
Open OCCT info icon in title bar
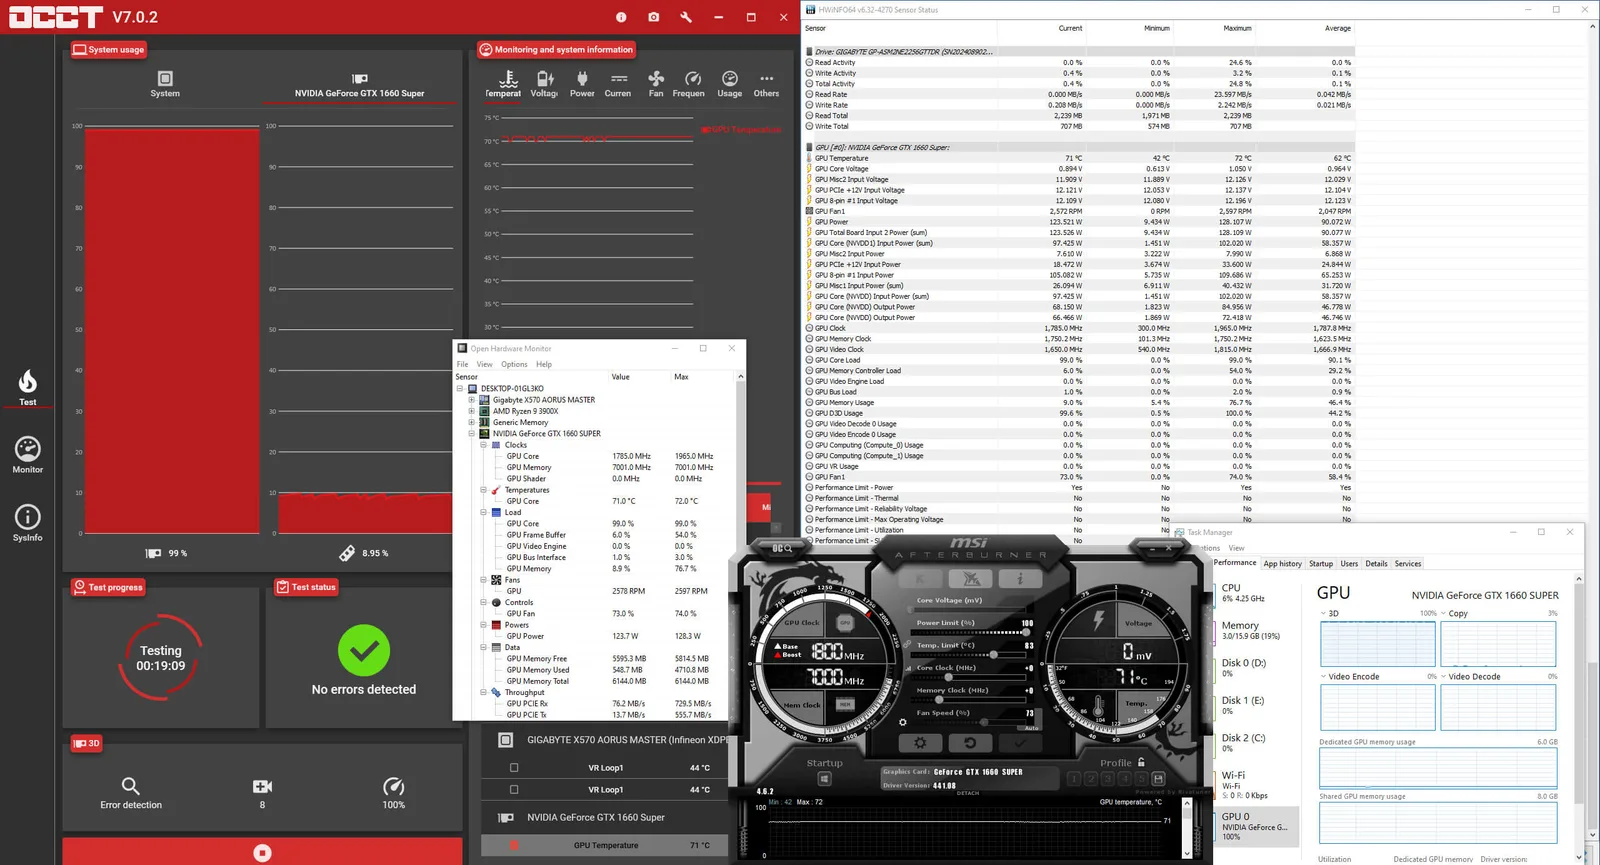click(x=621, y=17)
